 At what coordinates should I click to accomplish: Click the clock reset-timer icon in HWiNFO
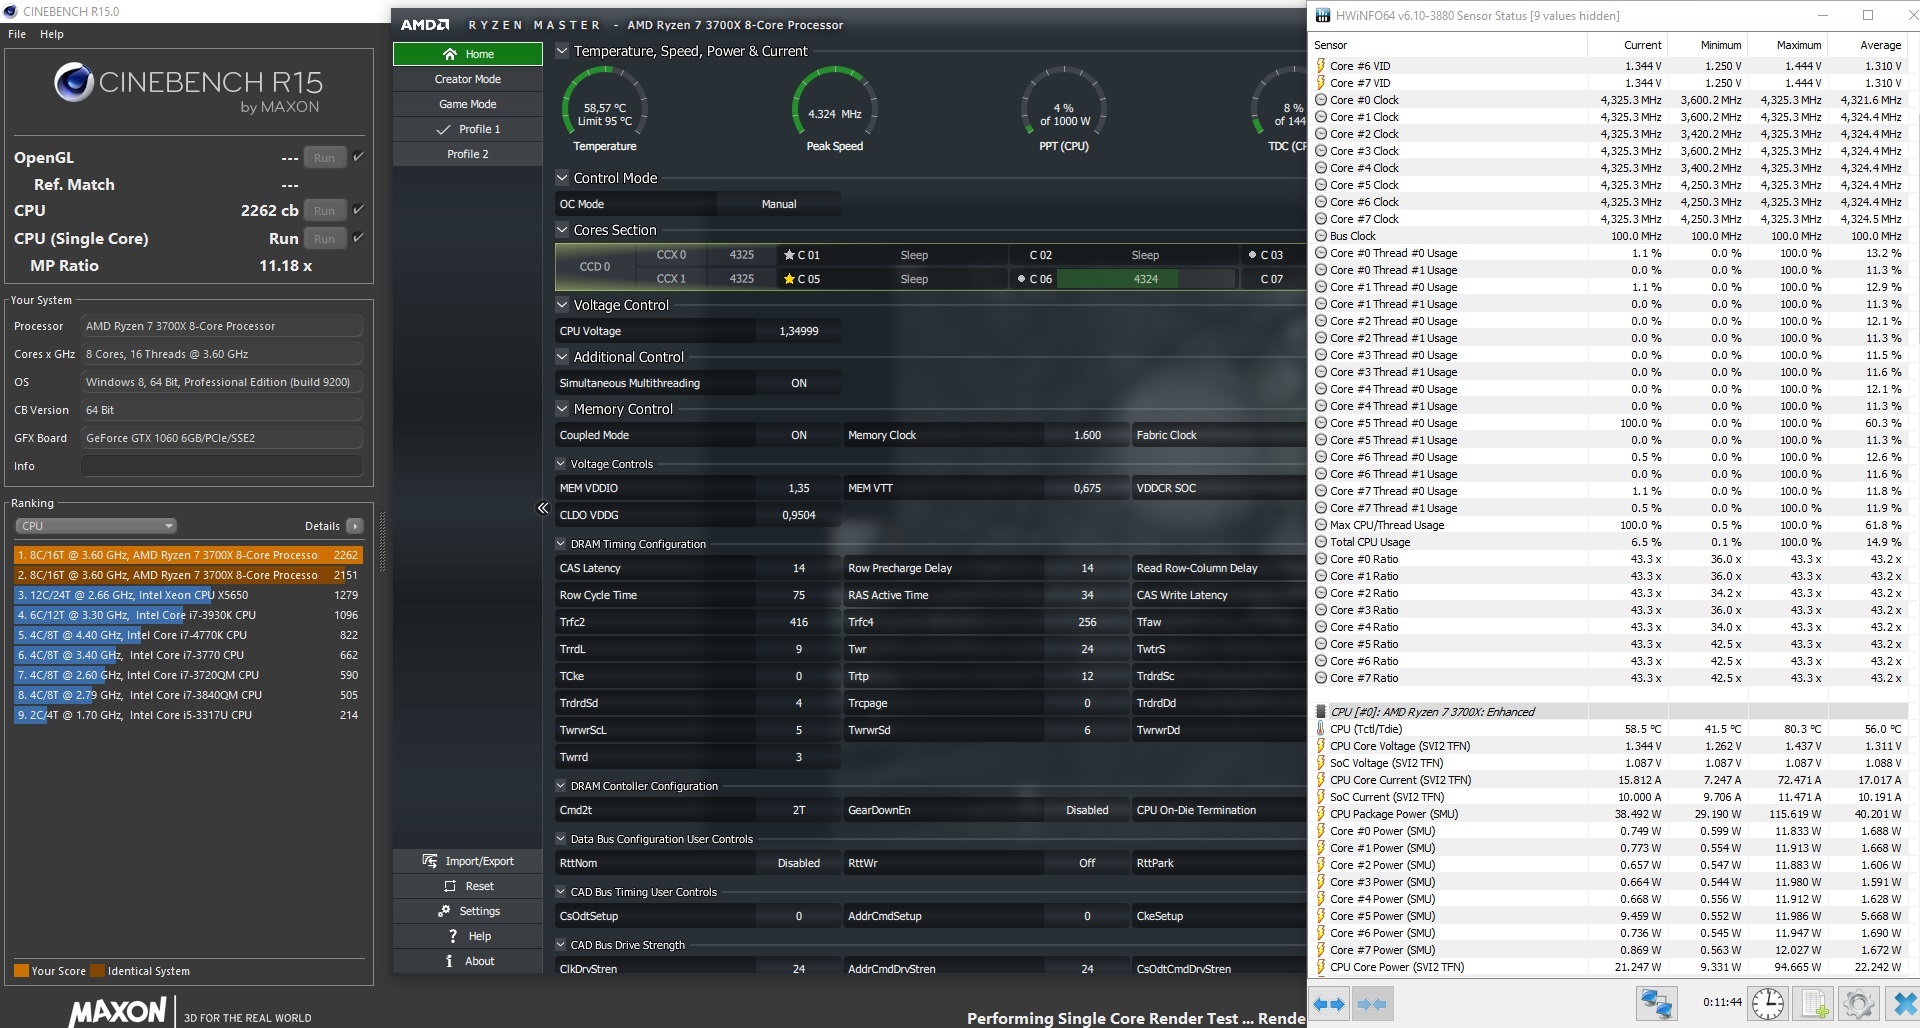point(1768,1004)
